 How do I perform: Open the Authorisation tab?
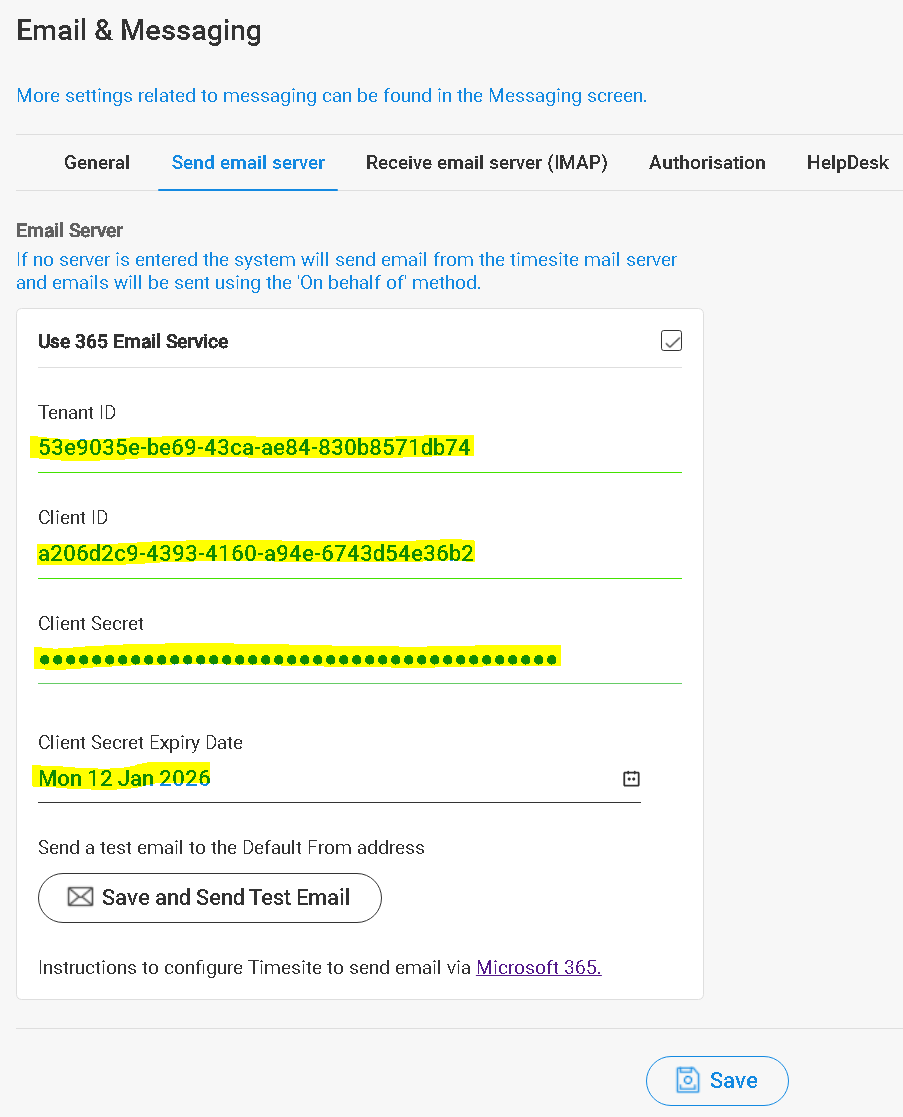coord(707,162)
